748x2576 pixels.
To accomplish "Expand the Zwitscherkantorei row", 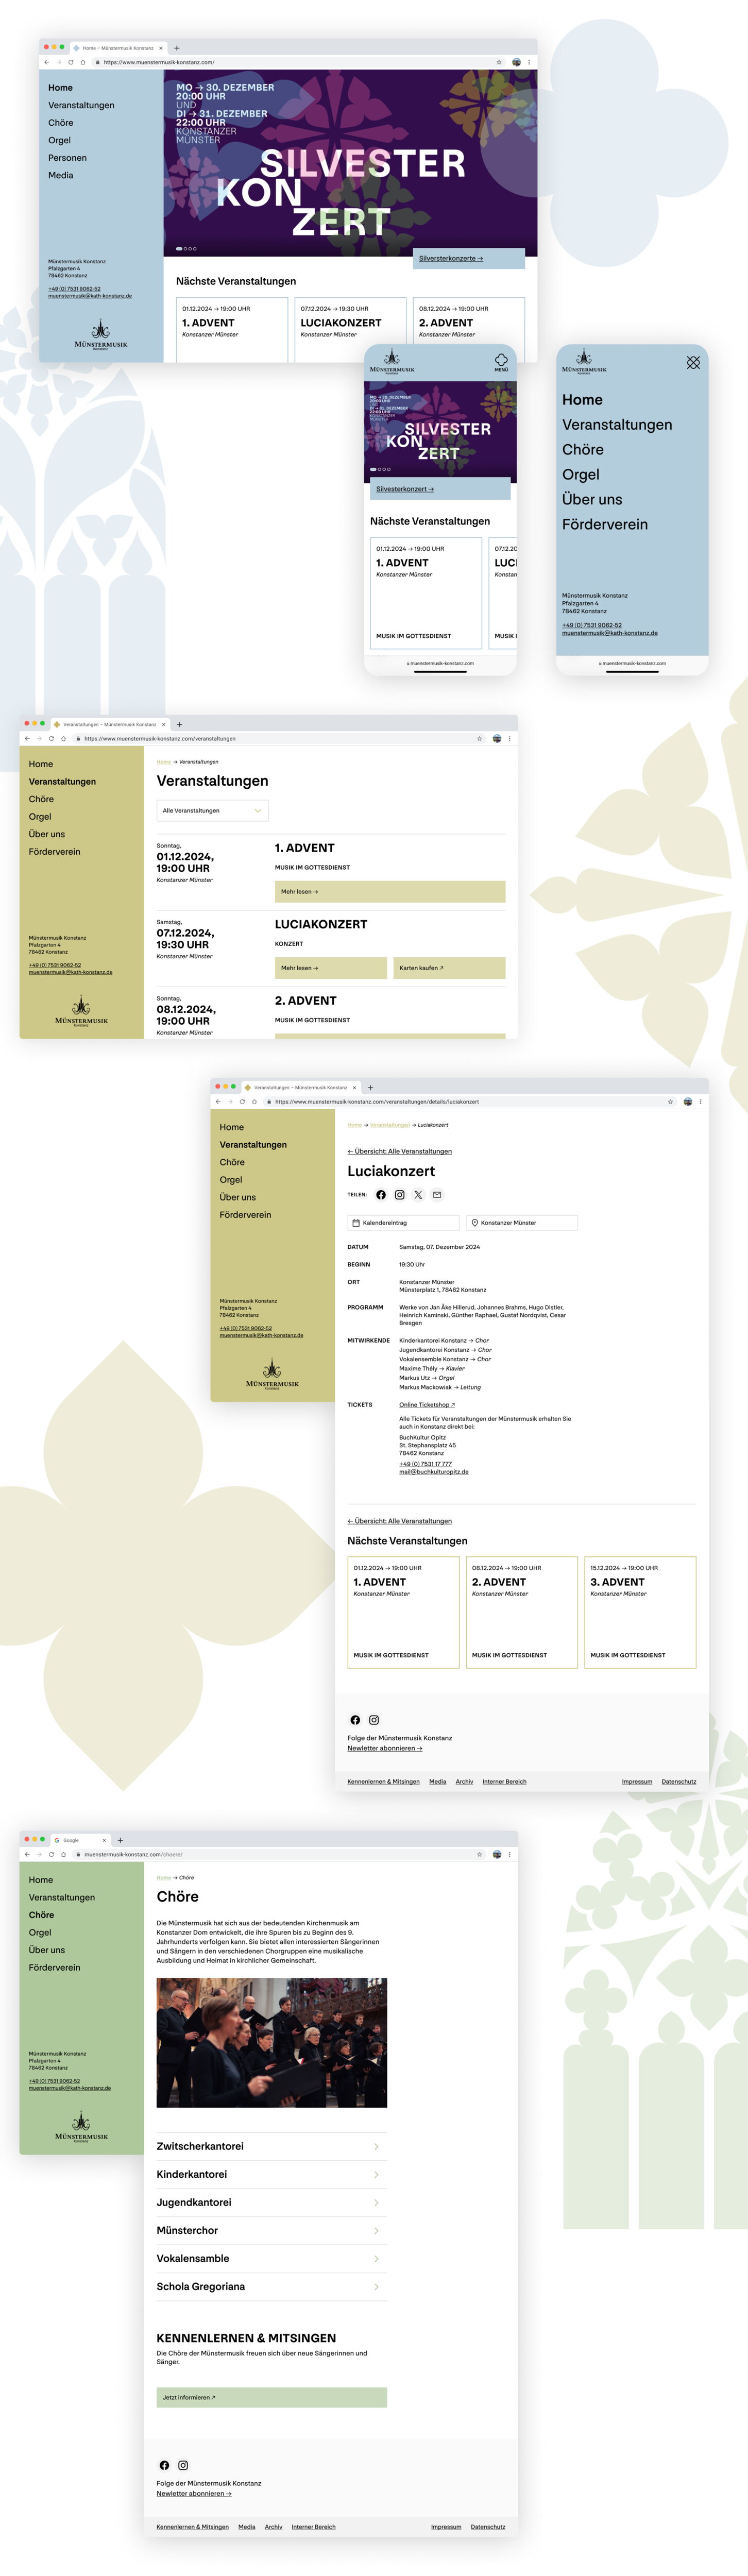I will click(x=271, y=2146).
